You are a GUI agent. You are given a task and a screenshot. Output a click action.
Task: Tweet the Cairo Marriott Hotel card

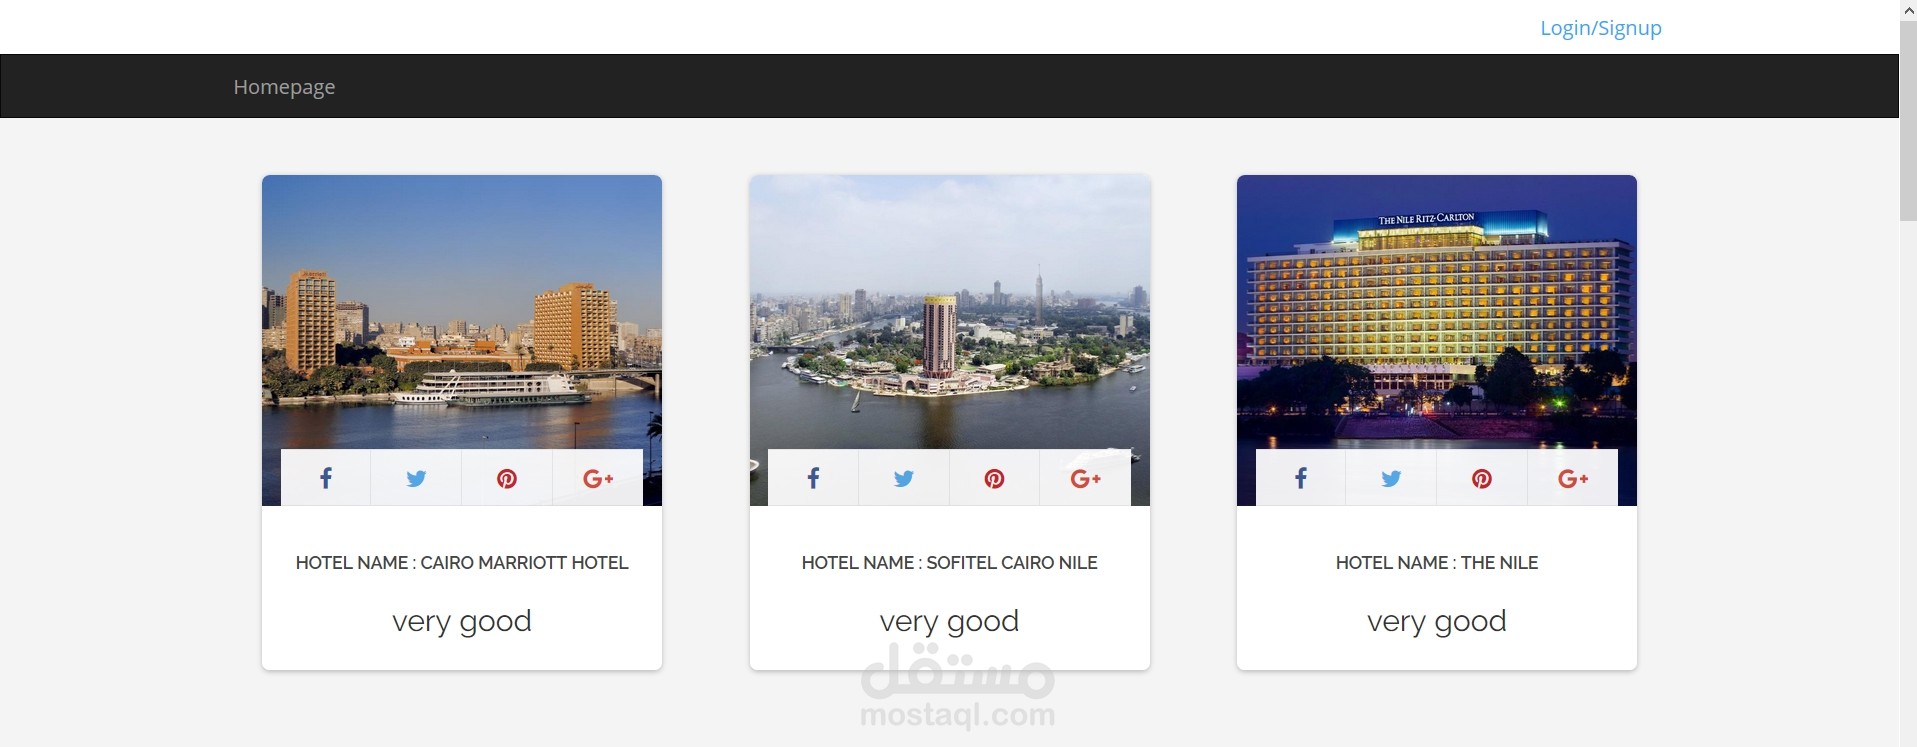416,478
